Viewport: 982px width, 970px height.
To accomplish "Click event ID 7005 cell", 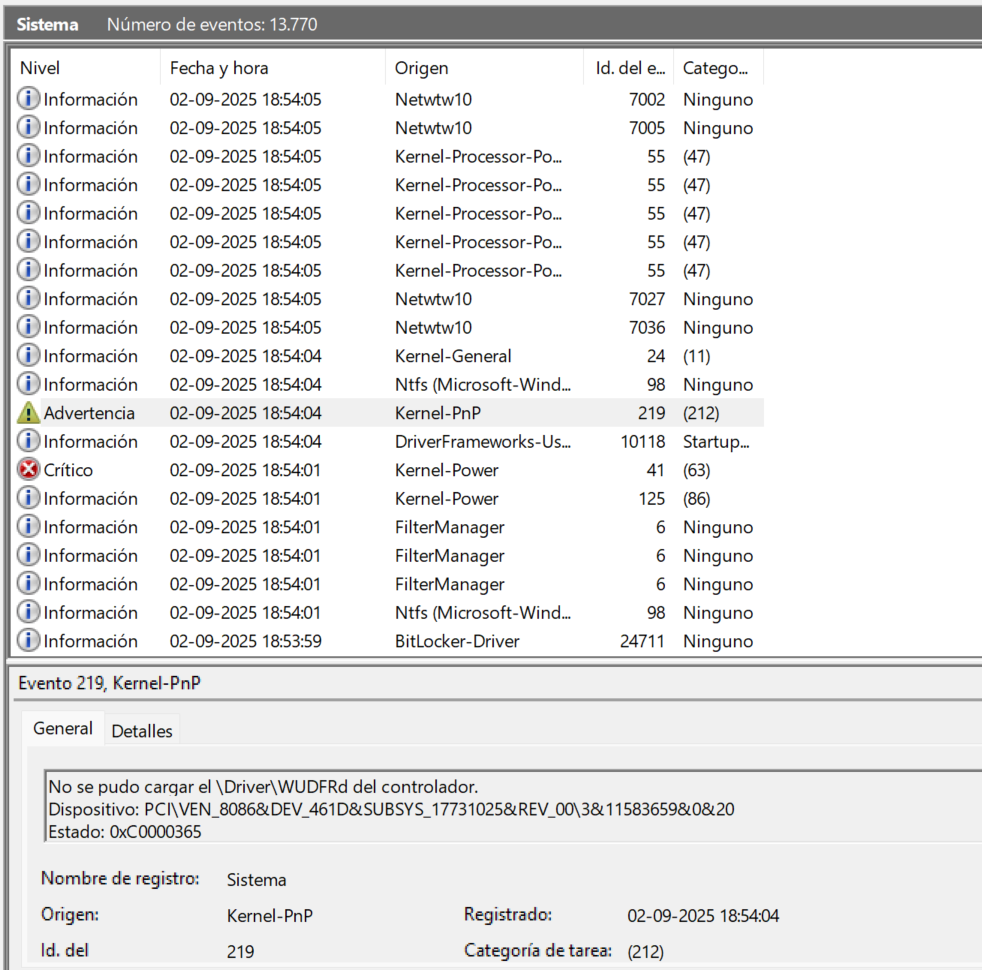I will point(647,128).
